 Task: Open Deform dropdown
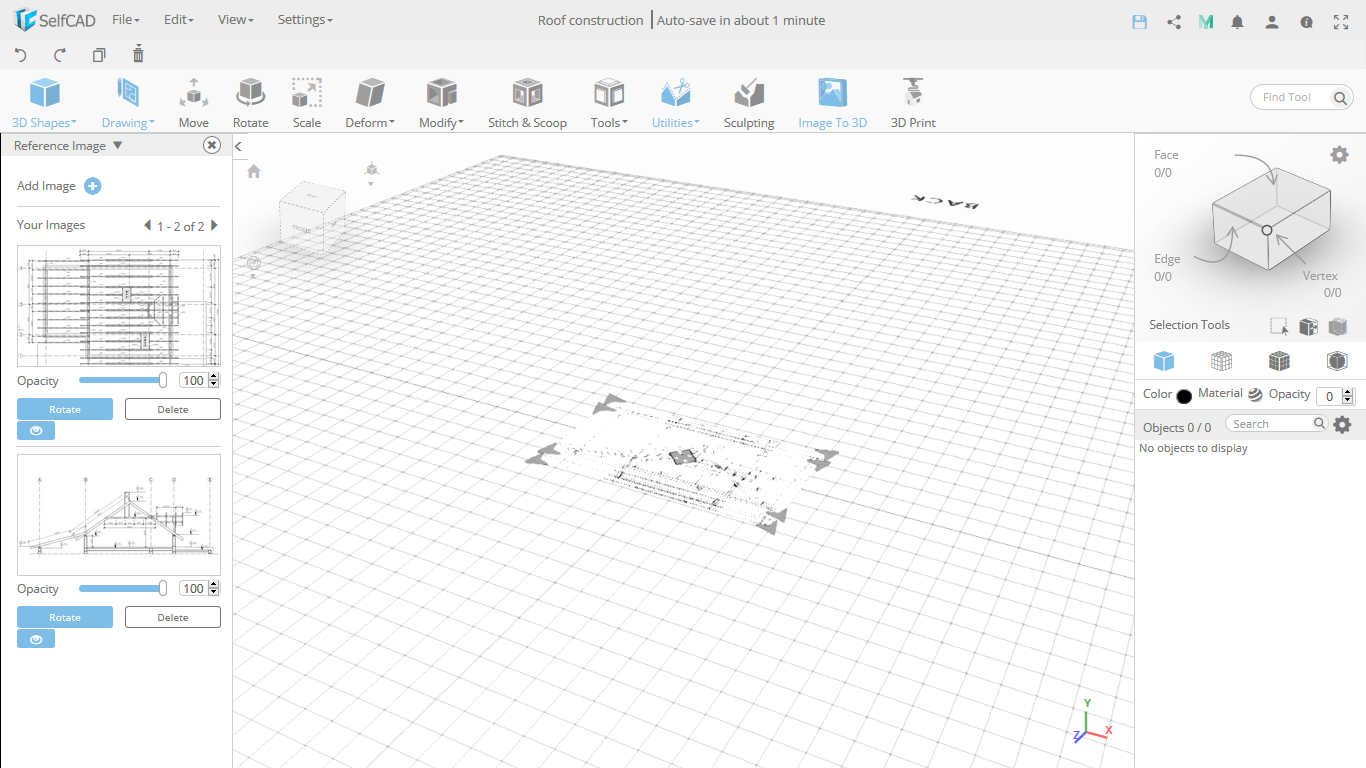pos(370,104)
